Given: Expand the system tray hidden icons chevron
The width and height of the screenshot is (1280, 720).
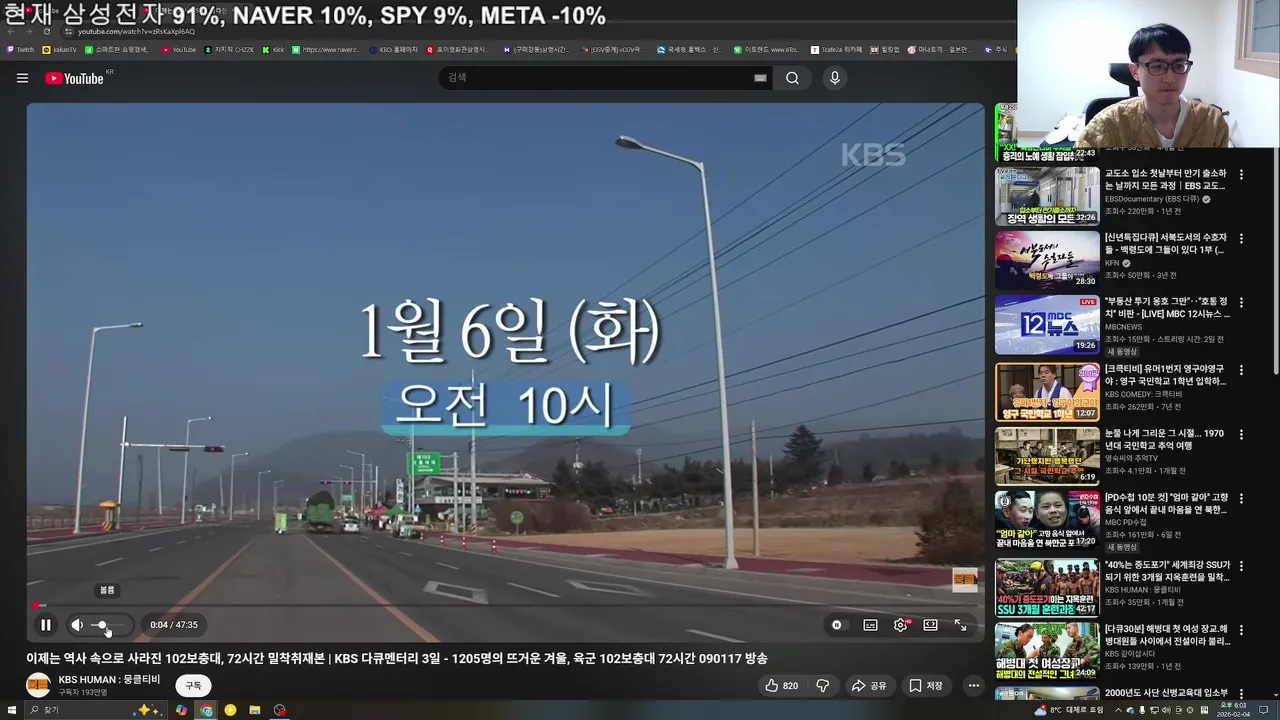Looking at the screenshot, I should 1120,710.
